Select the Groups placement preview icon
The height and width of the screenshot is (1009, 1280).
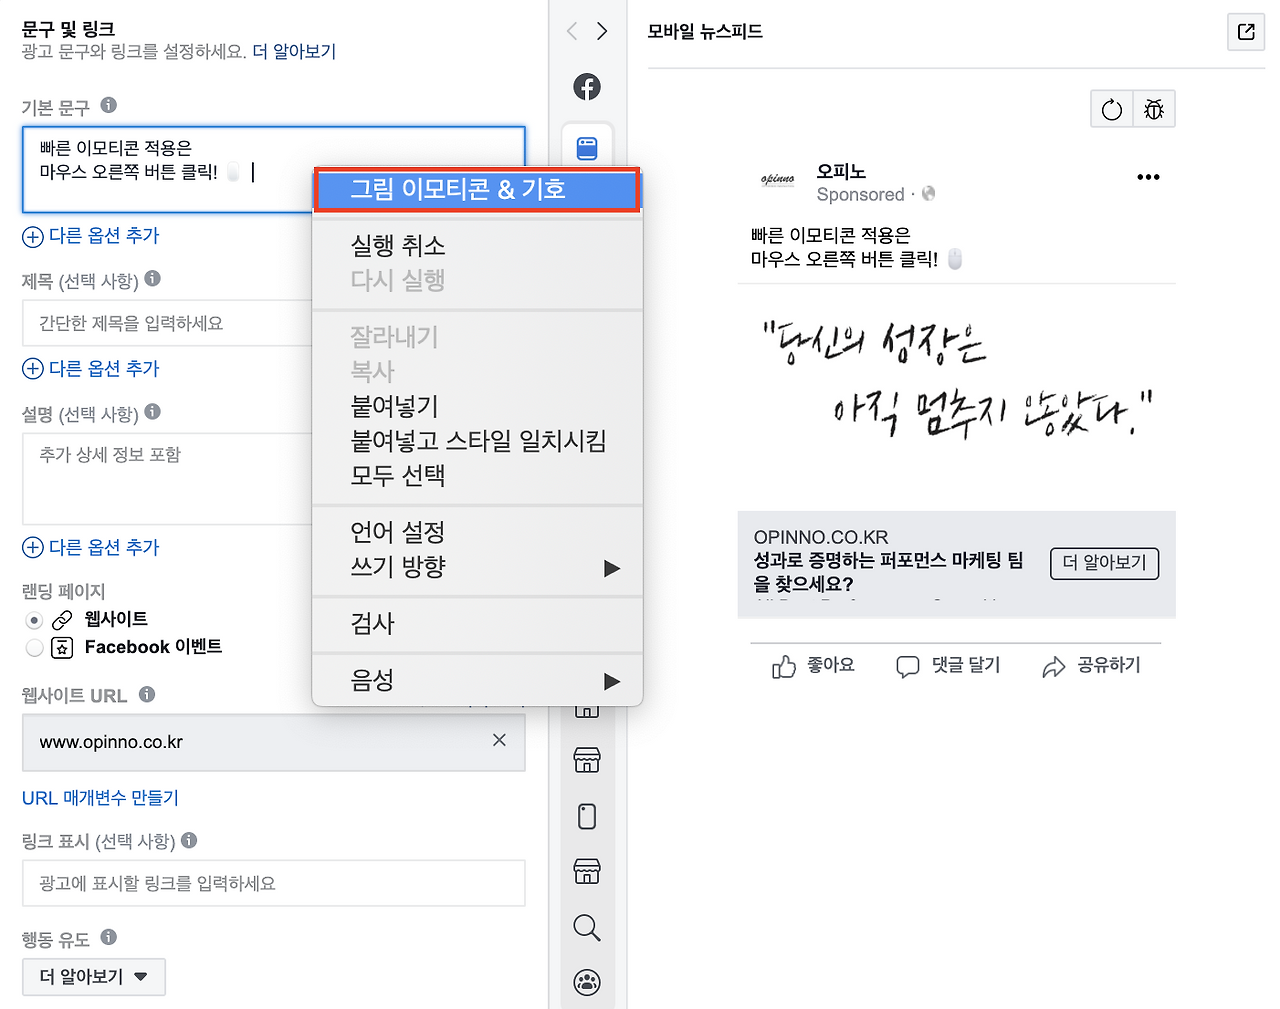[587, 982]
